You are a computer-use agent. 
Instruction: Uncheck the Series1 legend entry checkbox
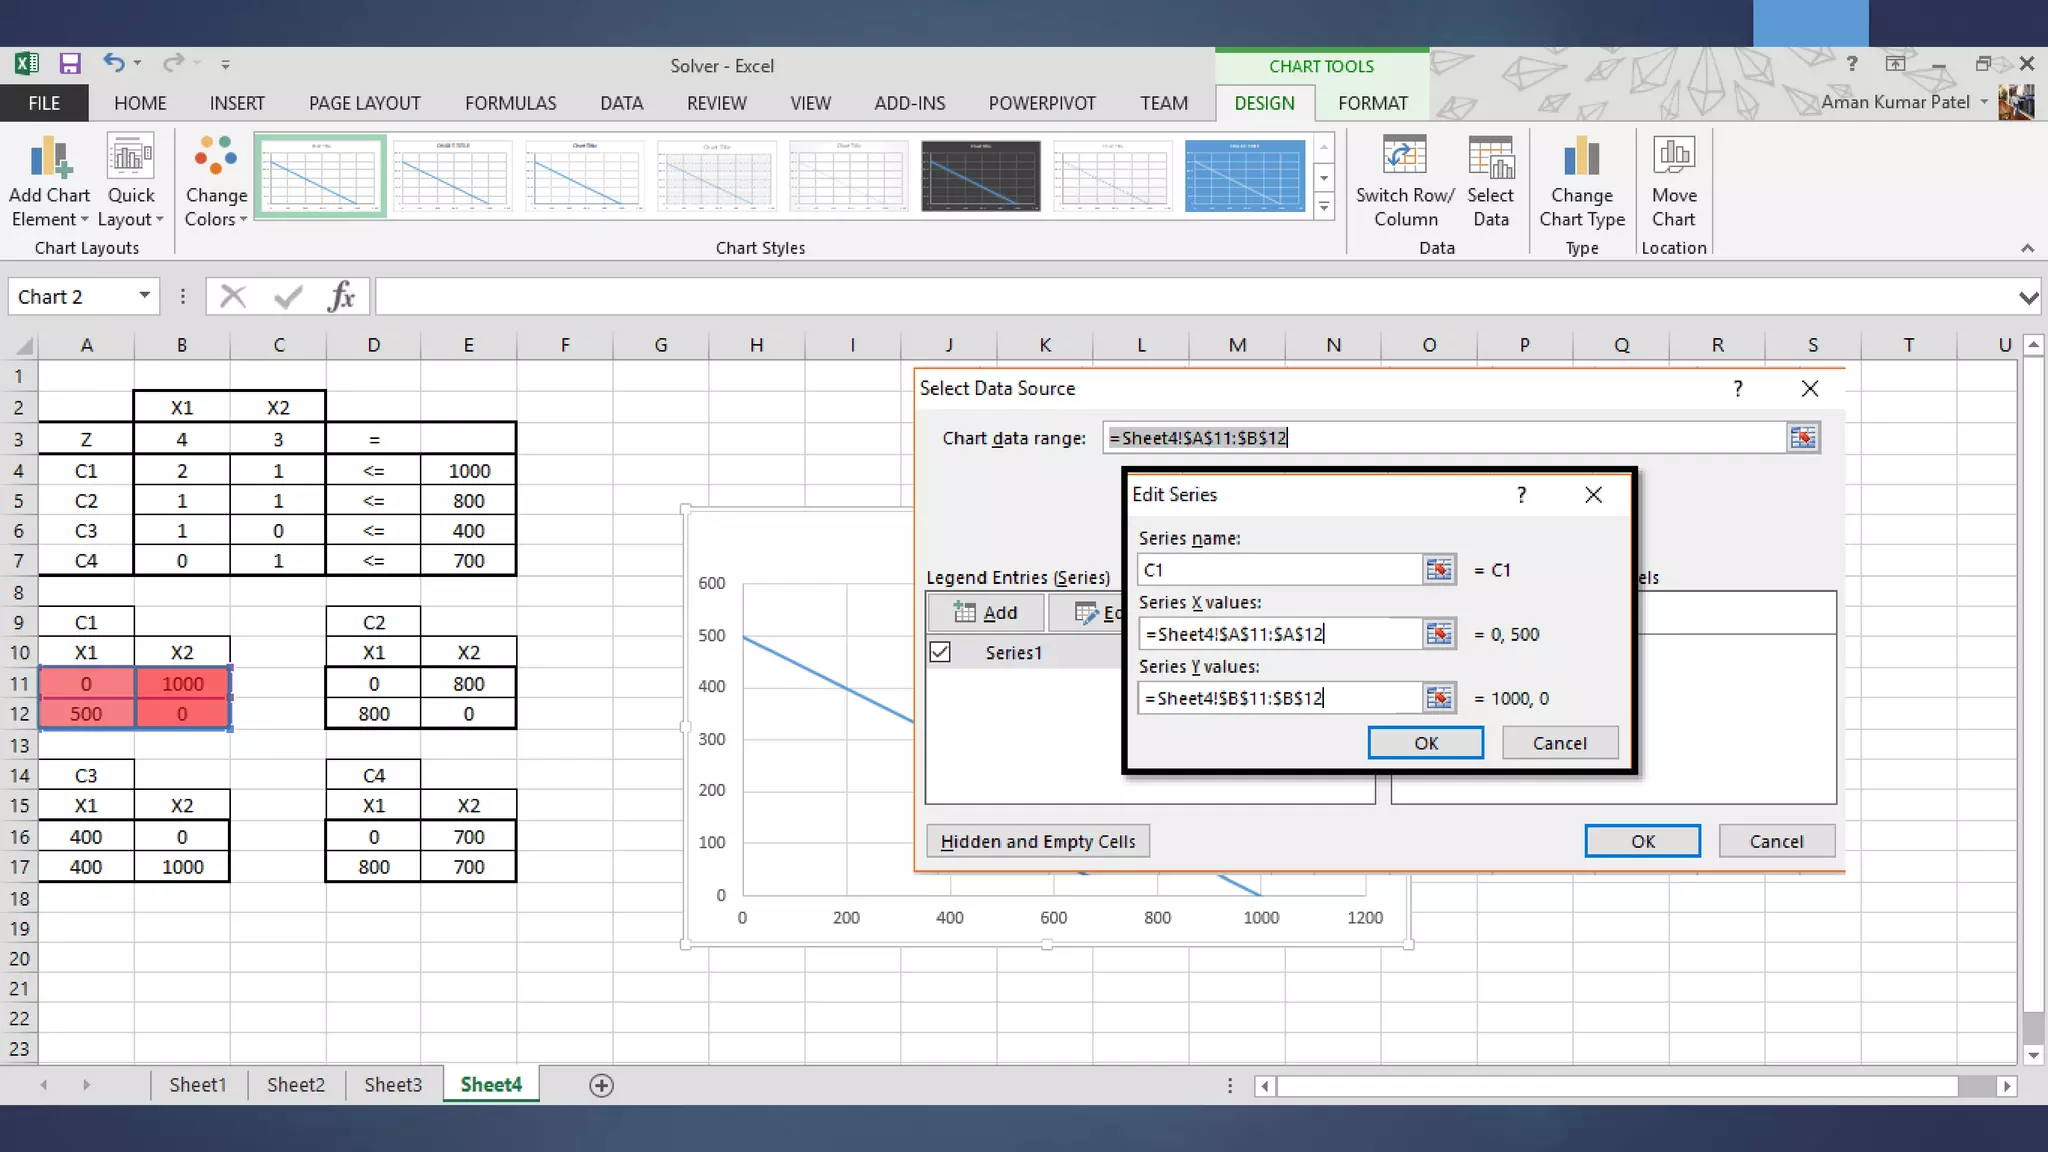tap(940, 653)
